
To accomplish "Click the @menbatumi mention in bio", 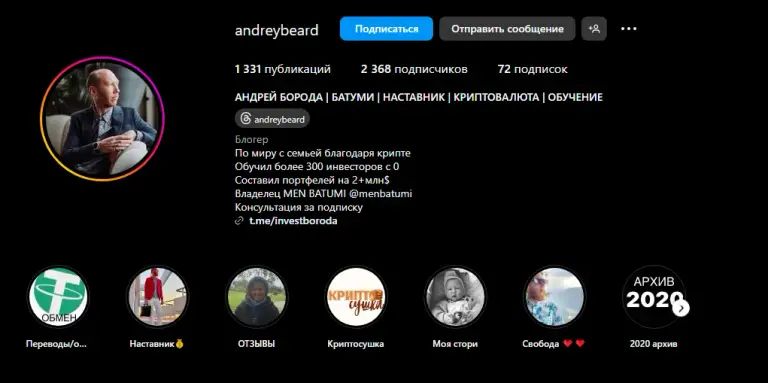I will (381, 194).
